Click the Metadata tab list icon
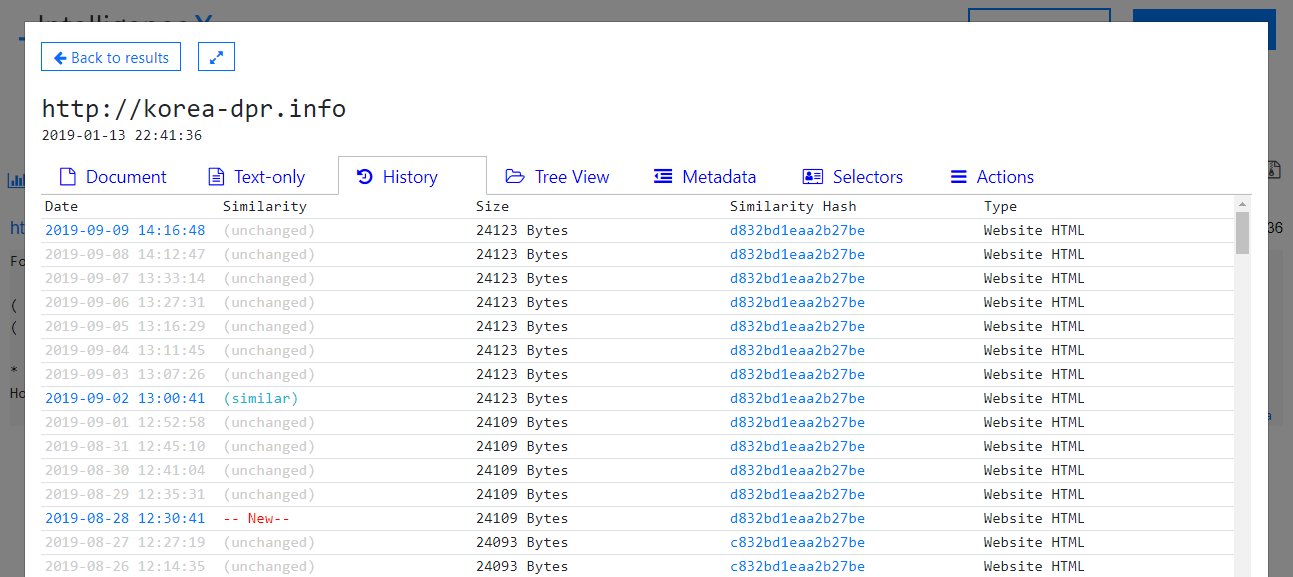 663,177
